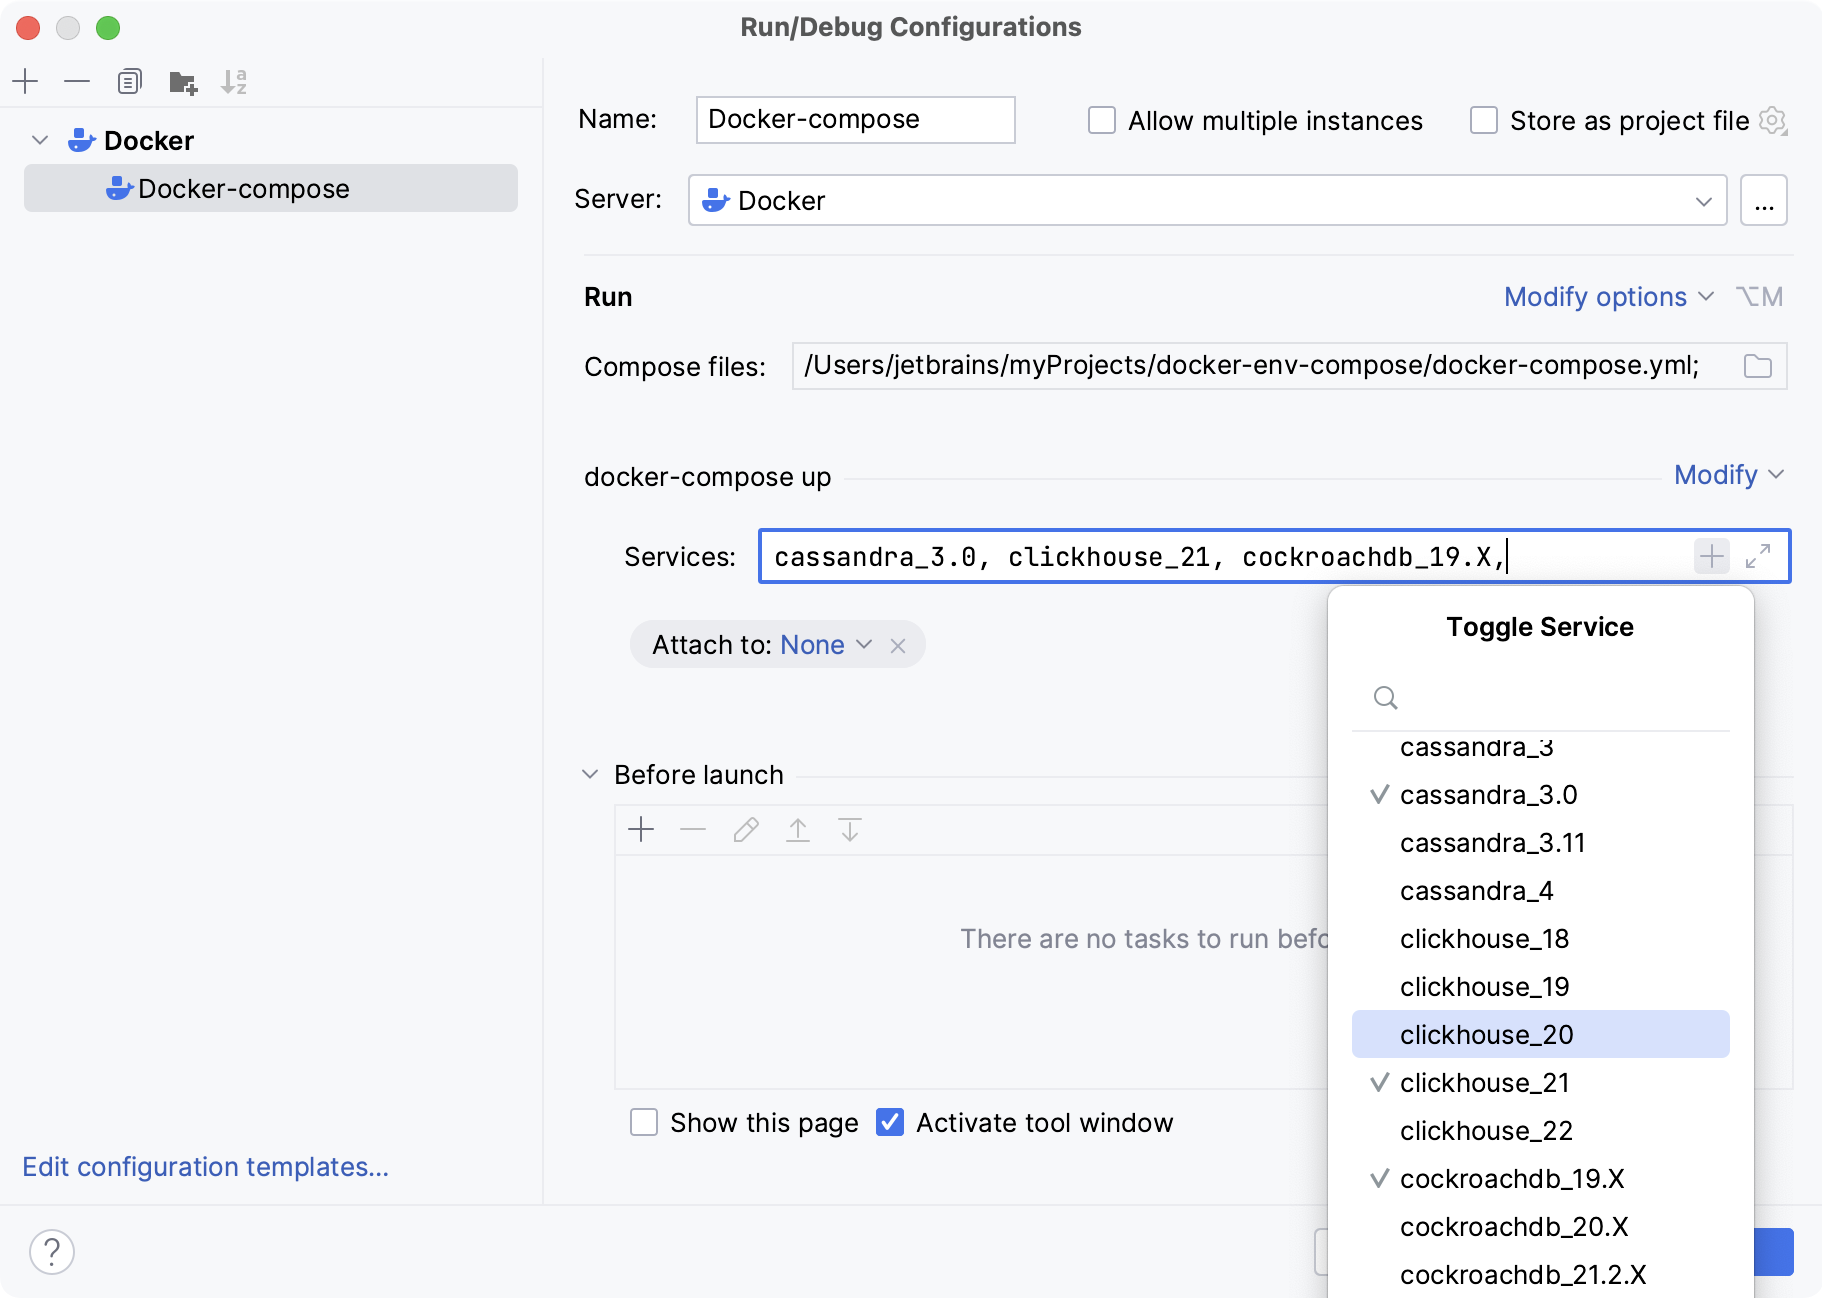Check Store as project file

click(1483, 119)
